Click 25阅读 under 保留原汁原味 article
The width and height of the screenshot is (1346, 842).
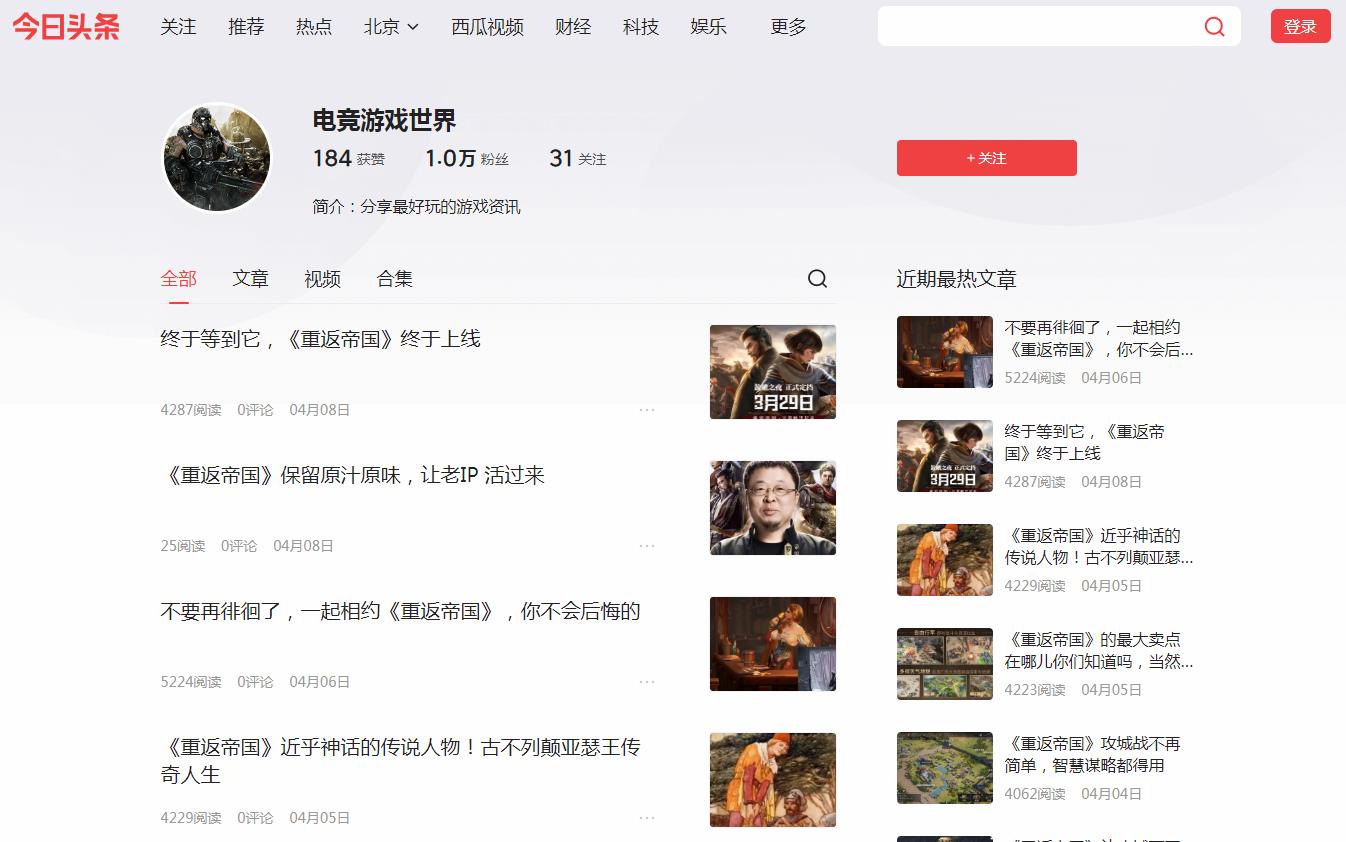coord(182,546)
